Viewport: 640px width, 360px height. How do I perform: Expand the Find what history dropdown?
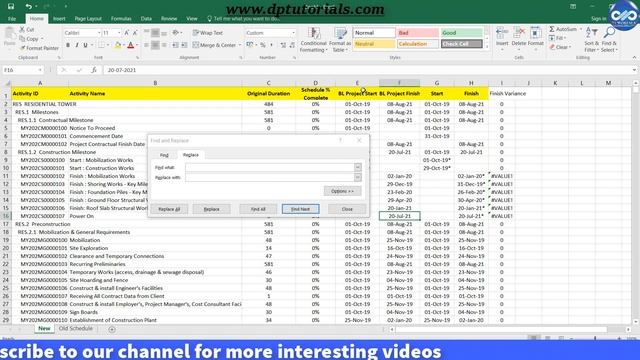358,167
